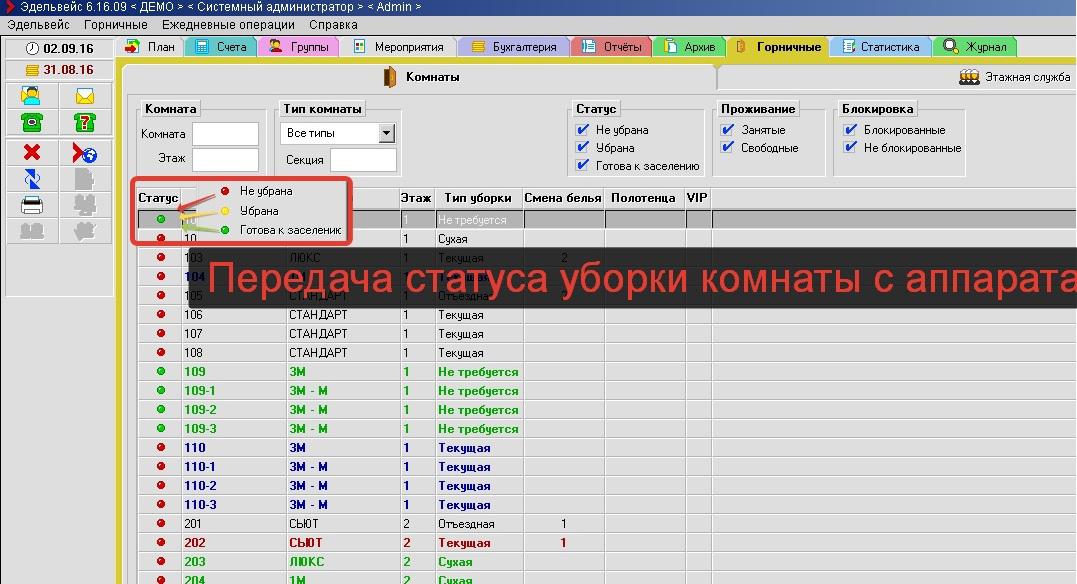The image size is (1077, 584).
Task: Switch to the Статистика tab
Action: pyautogui.click(x=881, y=47)
